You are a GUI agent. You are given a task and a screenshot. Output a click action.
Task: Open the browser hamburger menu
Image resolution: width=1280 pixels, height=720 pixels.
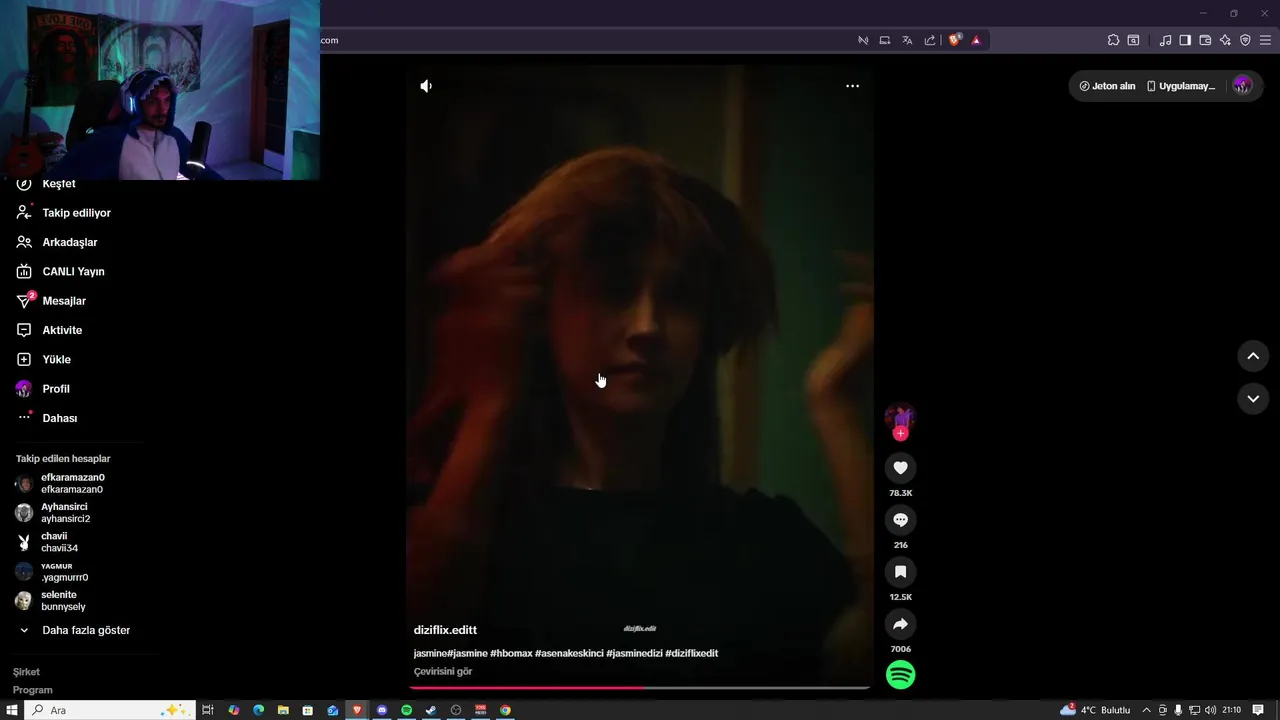(x=1265, y=40)
